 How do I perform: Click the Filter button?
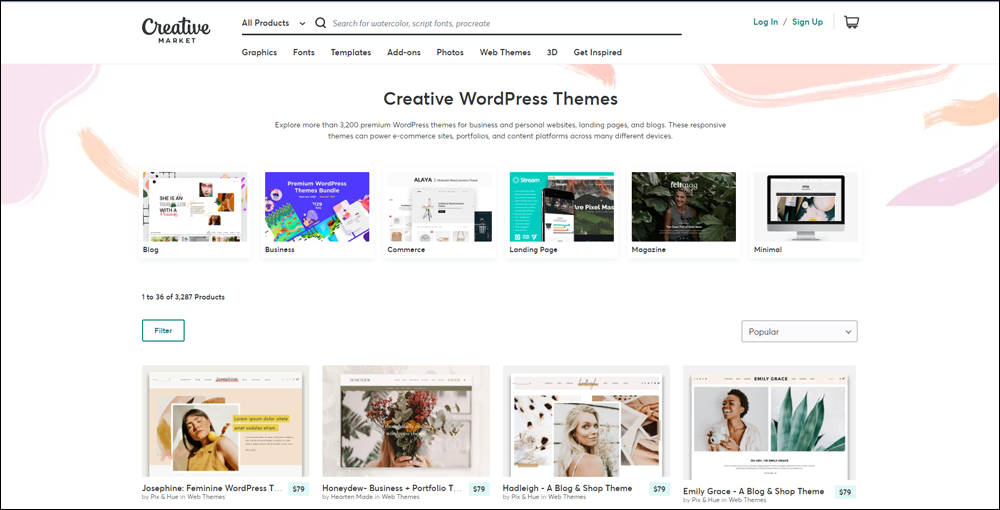(163, 331)
